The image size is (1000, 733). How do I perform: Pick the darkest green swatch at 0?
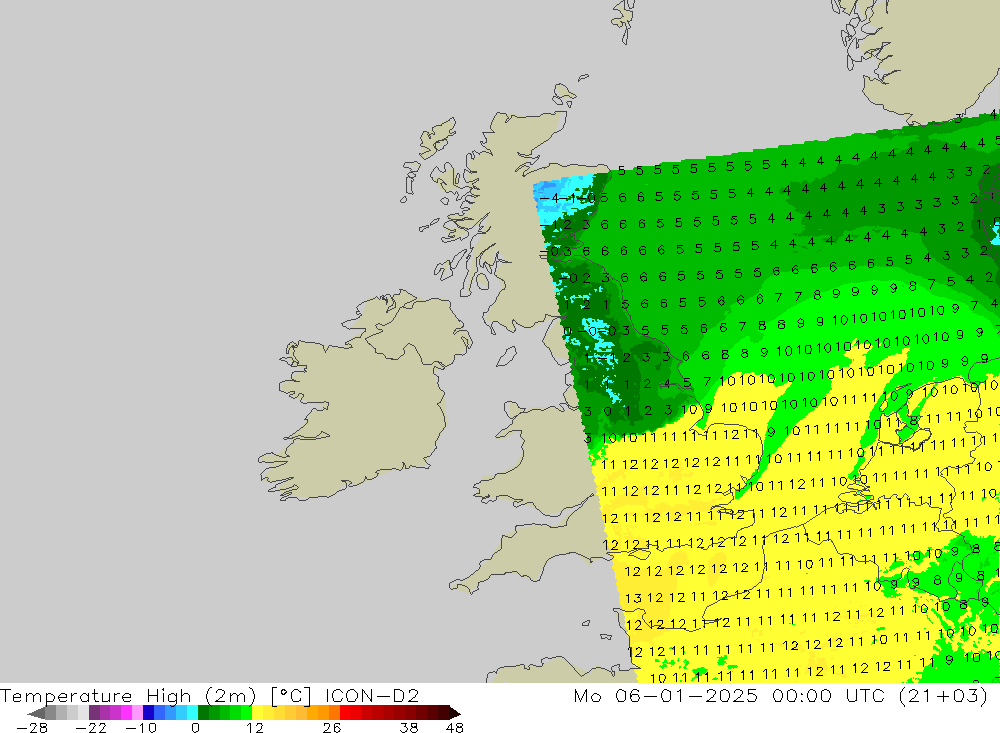[203, 713]
